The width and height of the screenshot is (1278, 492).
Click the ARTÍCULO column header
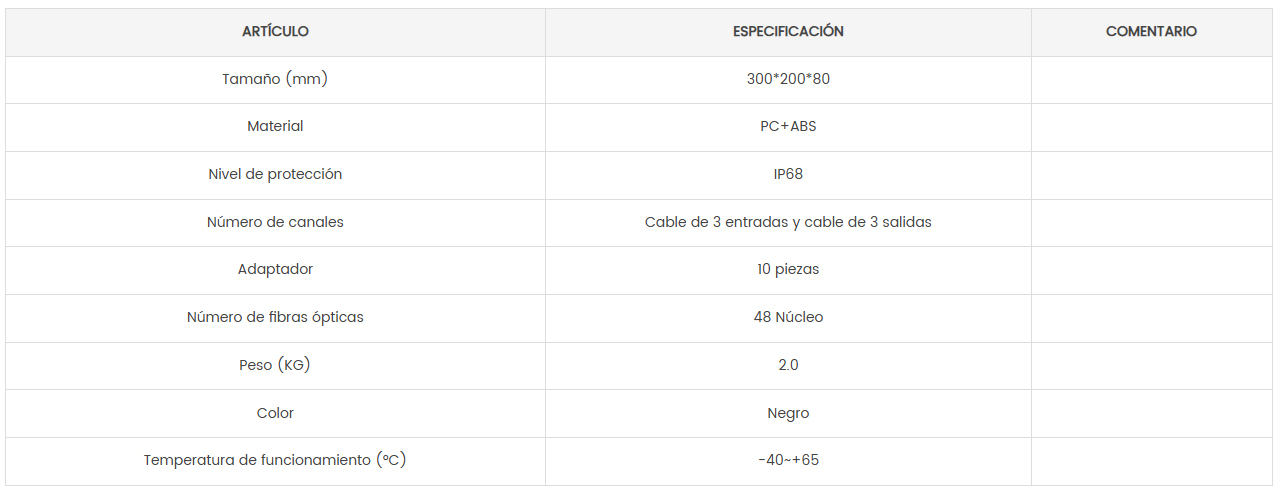275,31
